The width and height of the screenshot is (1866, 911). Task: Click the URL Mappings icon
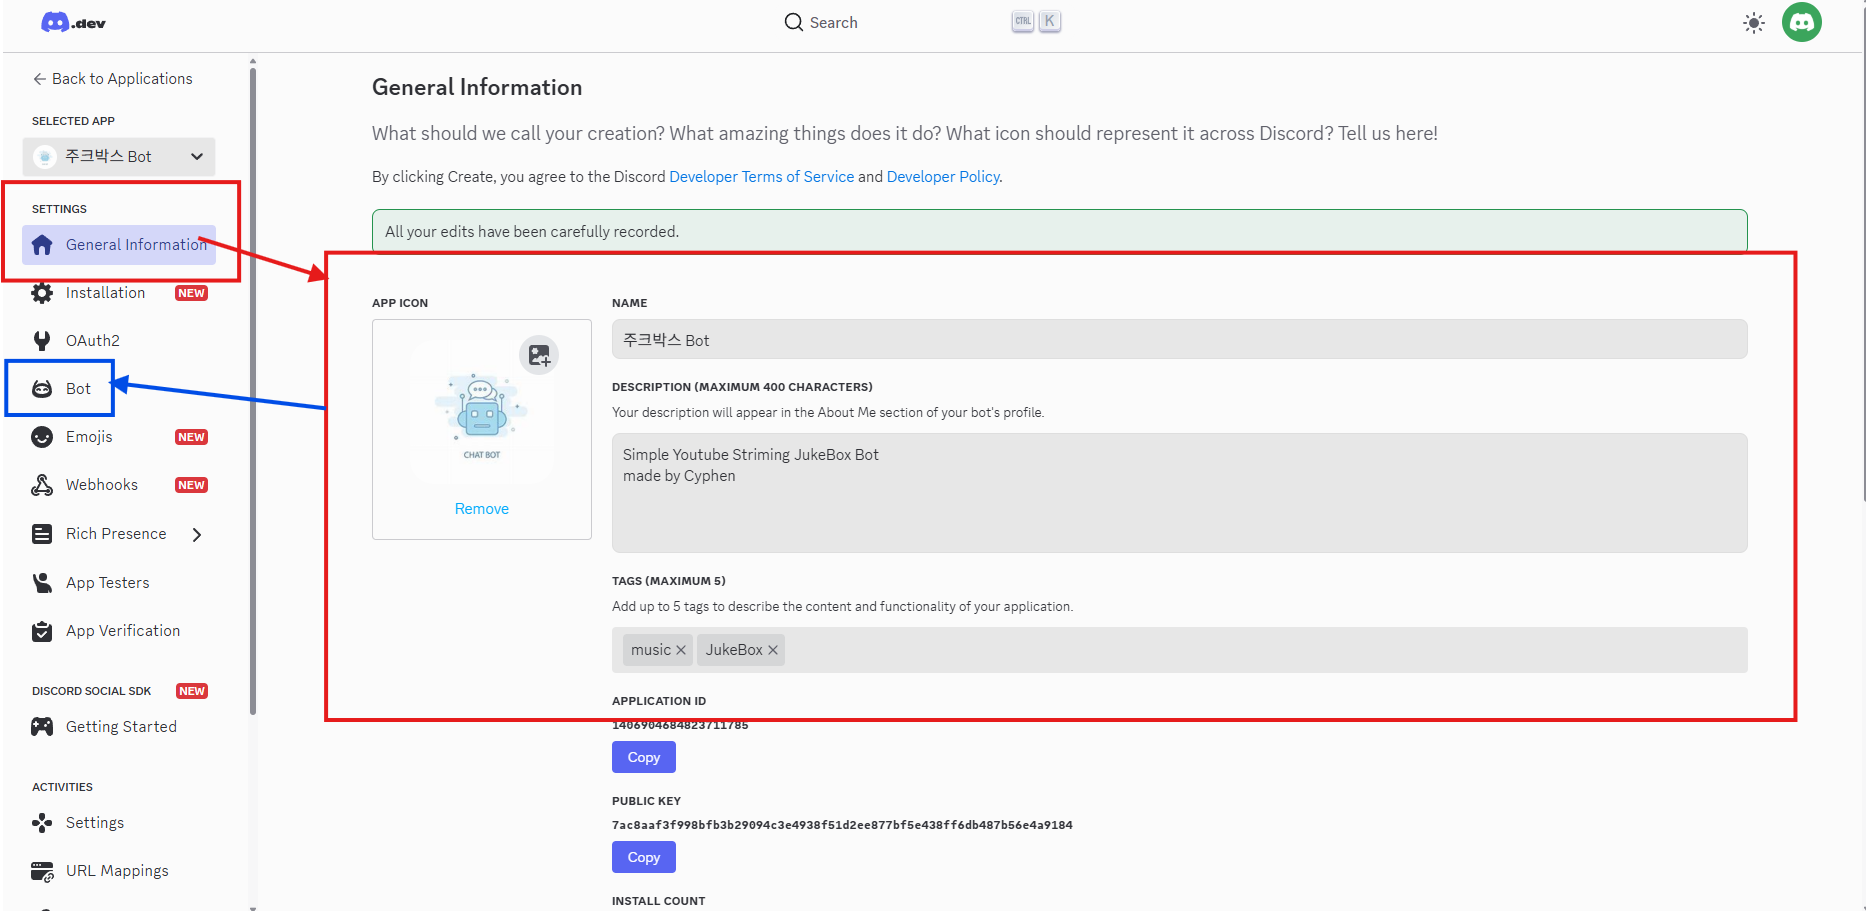42,871
